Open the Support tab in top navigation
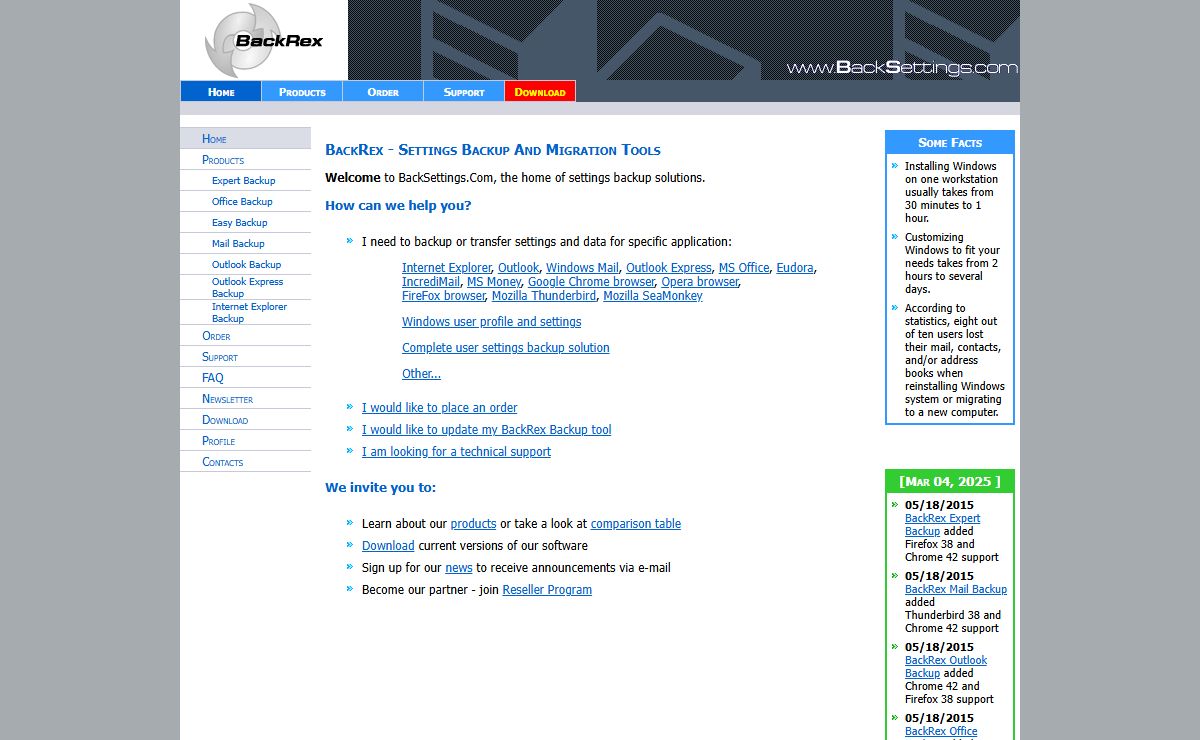 coord(464,91)
